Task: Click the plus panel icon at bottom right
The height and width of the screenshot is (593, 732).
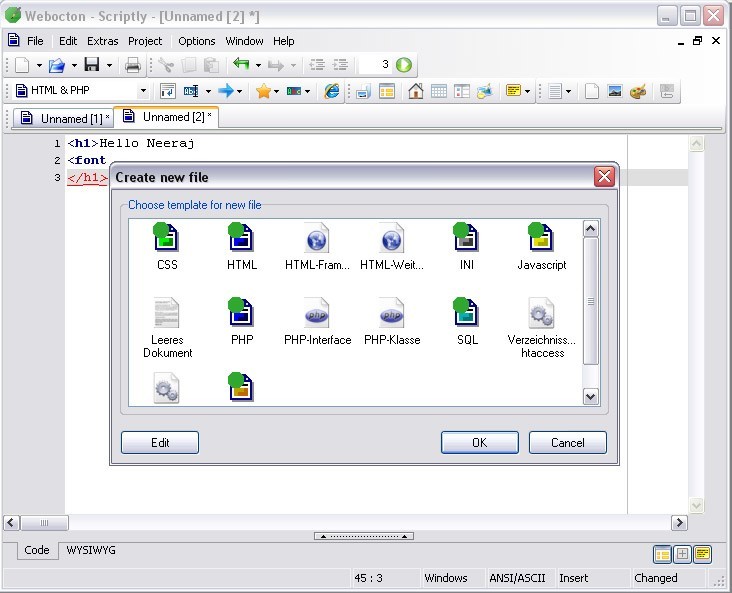Action: click(x=682, y=554)
